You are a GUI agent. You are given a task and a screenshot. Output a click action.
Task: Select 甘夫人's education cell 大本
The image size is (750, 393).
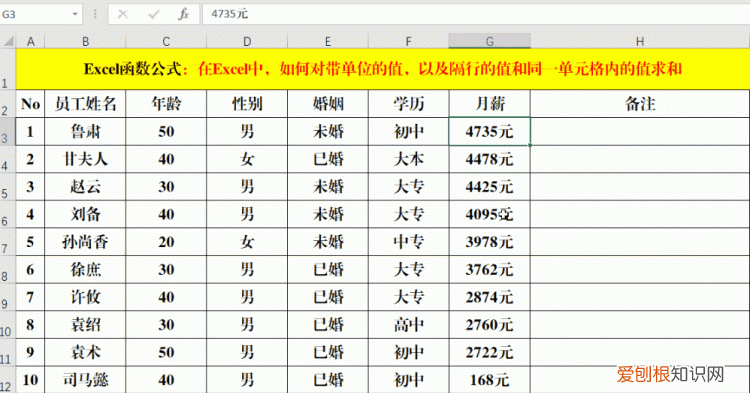click(x=408, y=159)
